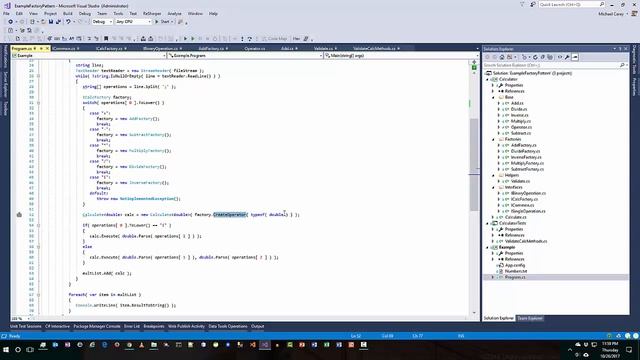Image resolution: width=640 pixels, height=360 pixels.
Task: Click Solution Explorer Properties wrench icon
Action: 567,57
